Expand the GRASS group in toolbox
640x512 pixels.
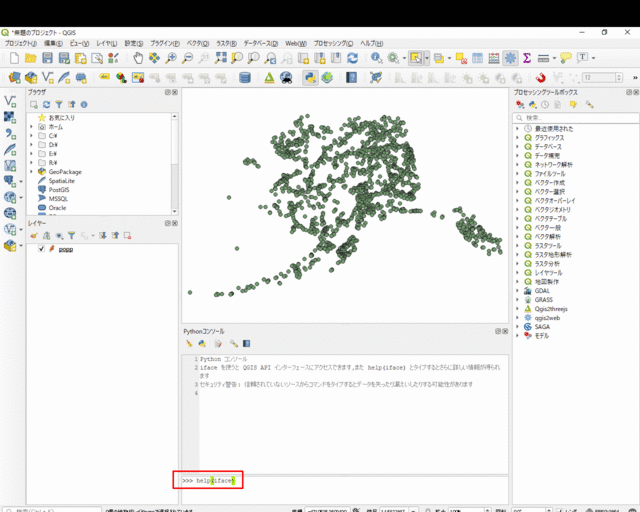pos(517,300)
